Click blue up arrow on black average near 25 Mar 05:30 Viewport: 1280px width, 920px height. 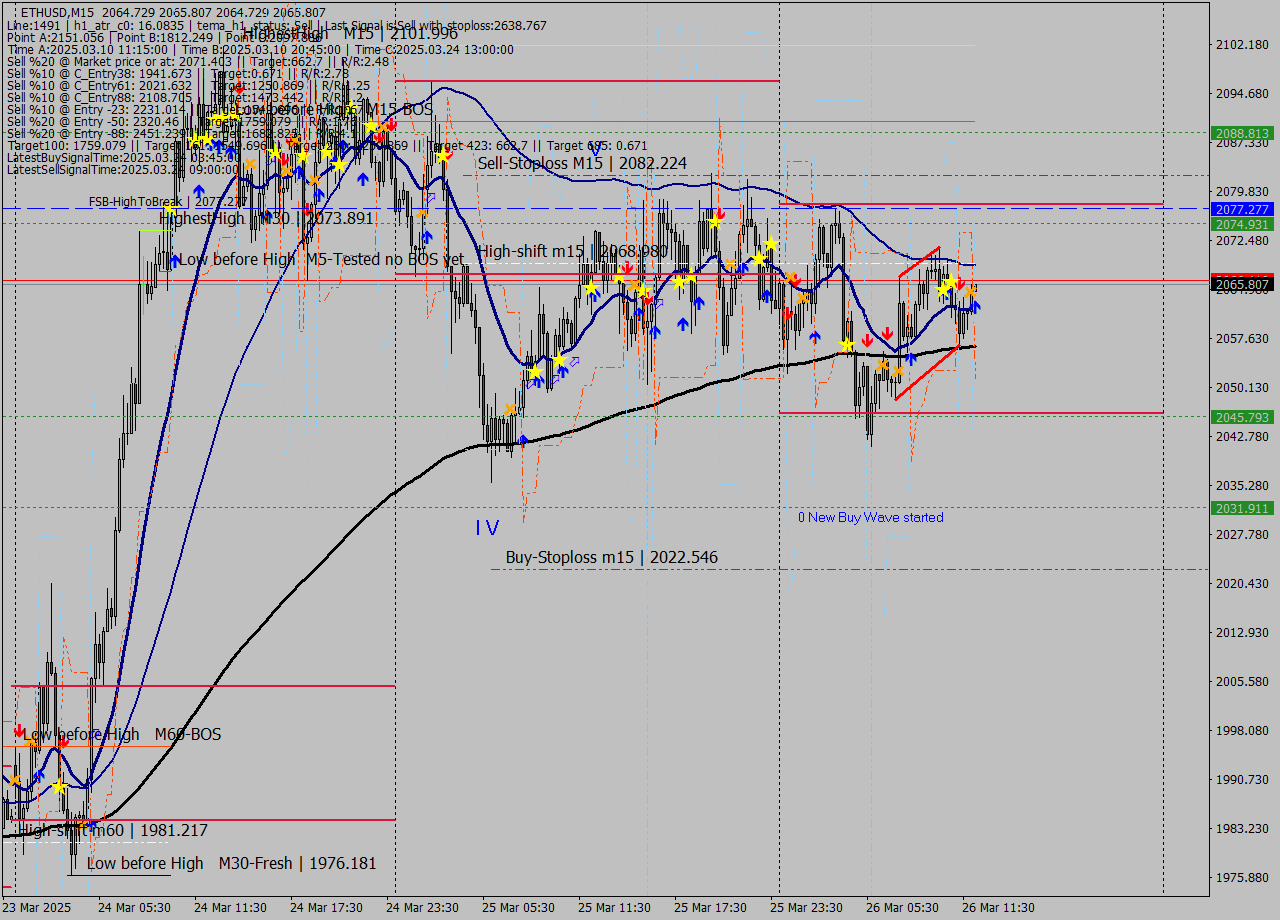[523, 439]
